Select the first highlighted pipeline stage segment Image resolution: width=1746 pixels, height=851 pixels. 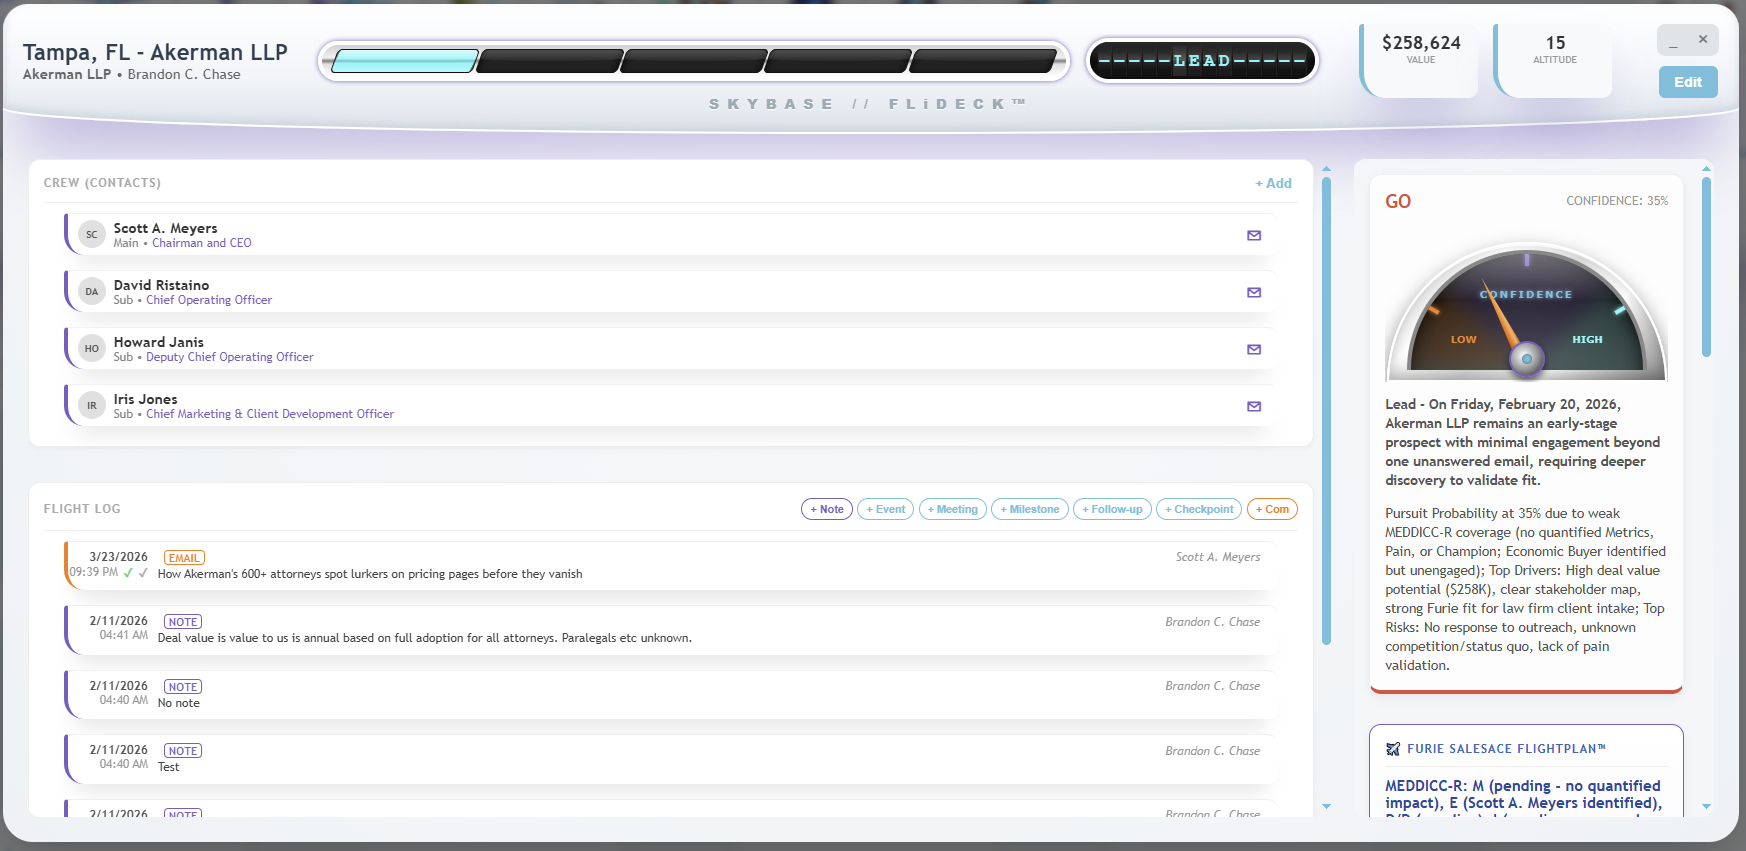pos(405,61)
